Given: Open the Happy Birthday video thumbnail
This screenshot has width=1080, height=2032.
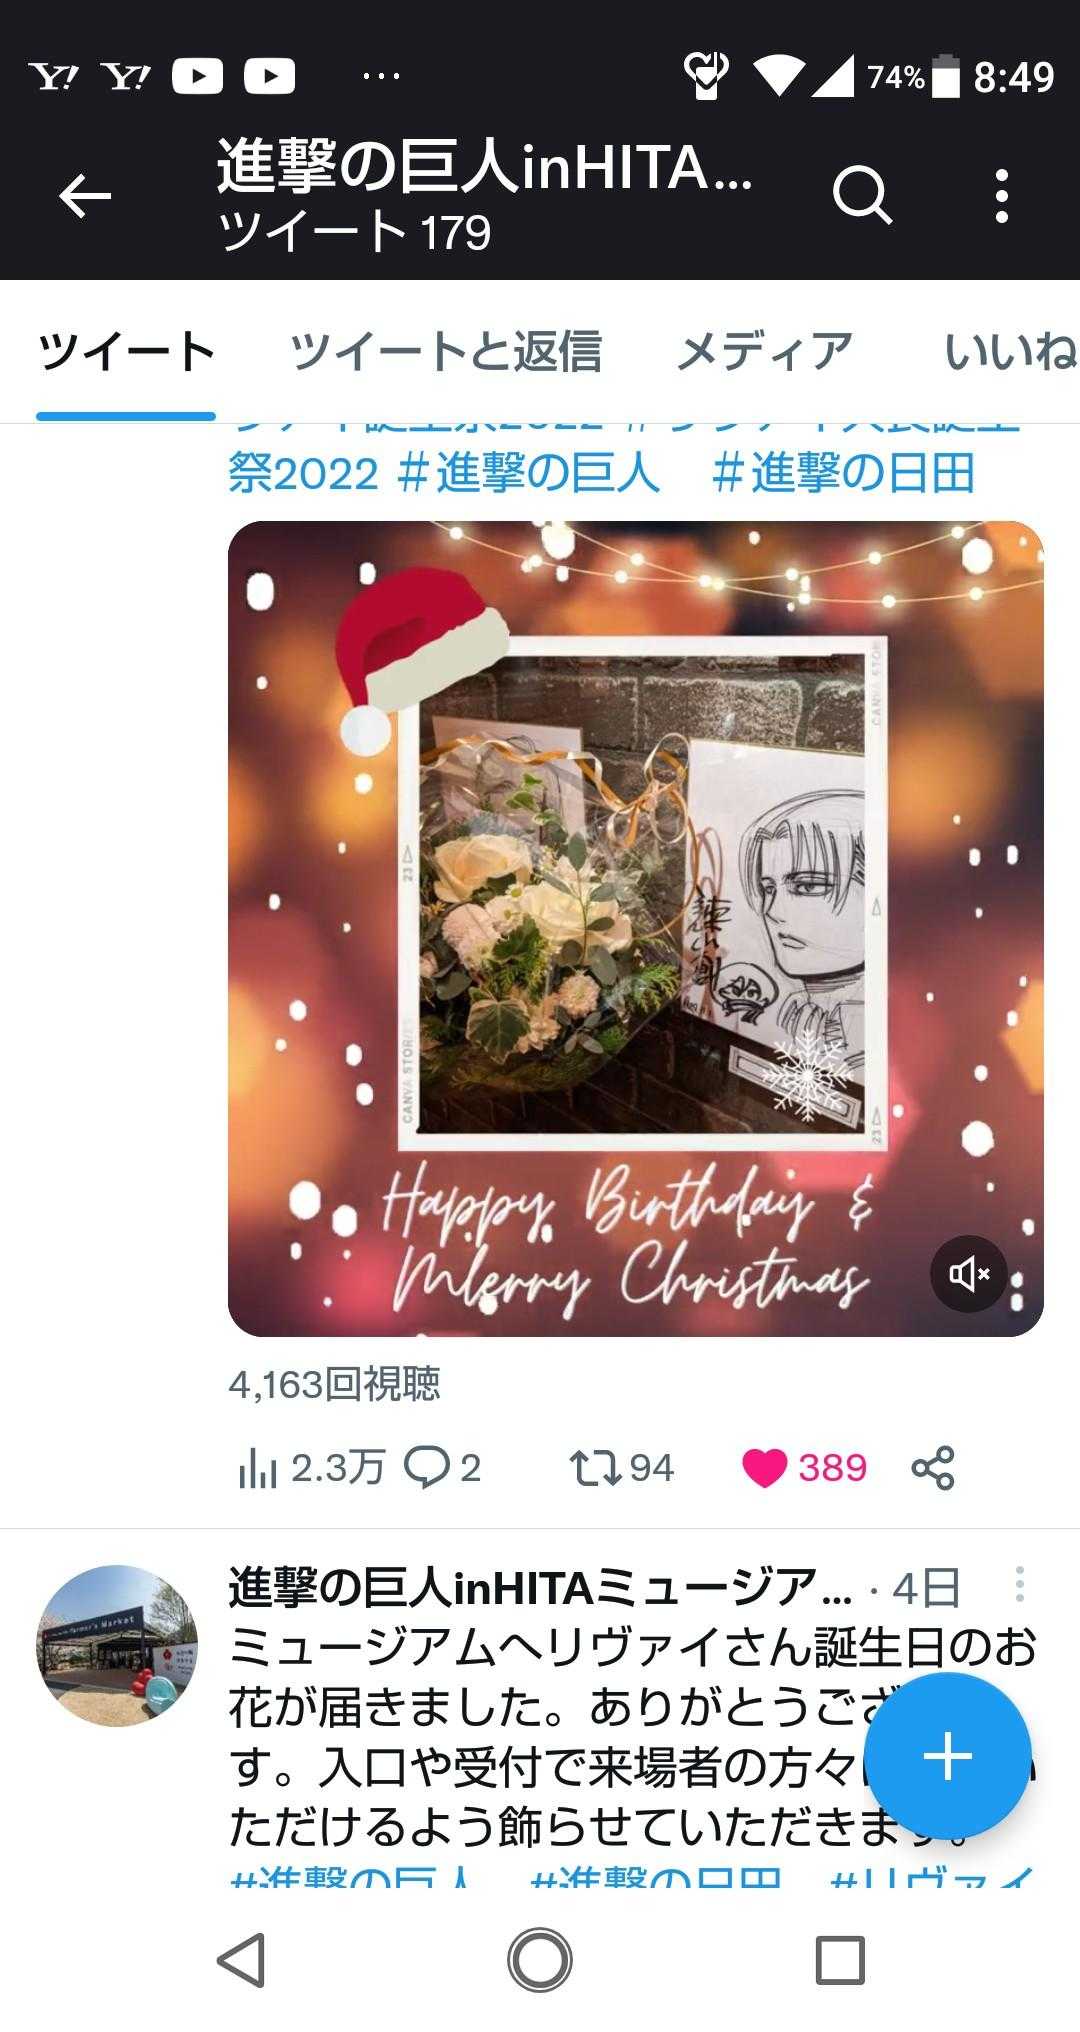Looking at the screenshot, I should click(x=636, y=928).
